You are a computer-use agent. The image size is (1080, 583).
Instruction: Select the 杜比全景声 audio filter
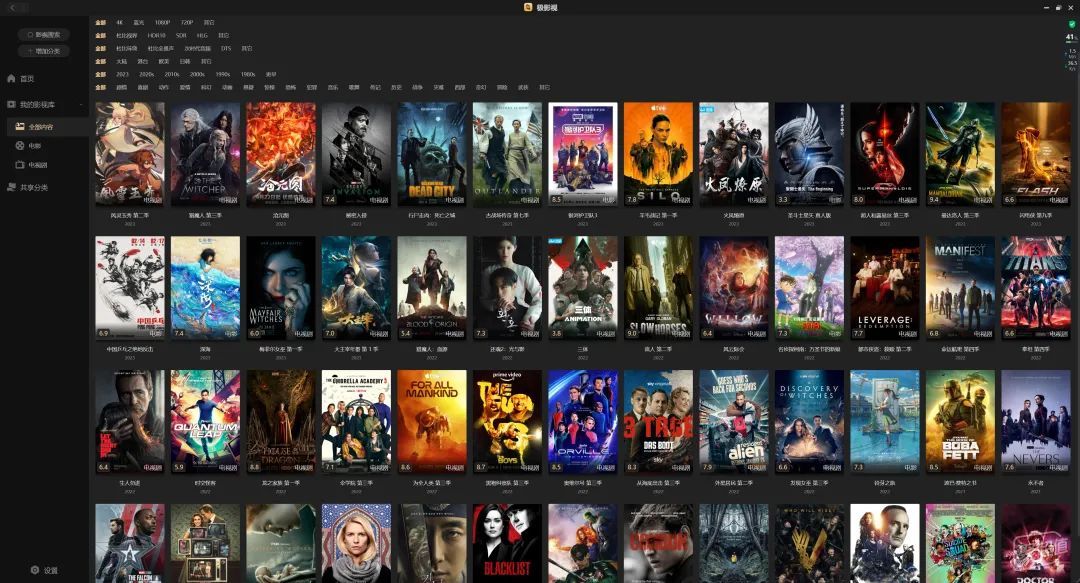160,49
